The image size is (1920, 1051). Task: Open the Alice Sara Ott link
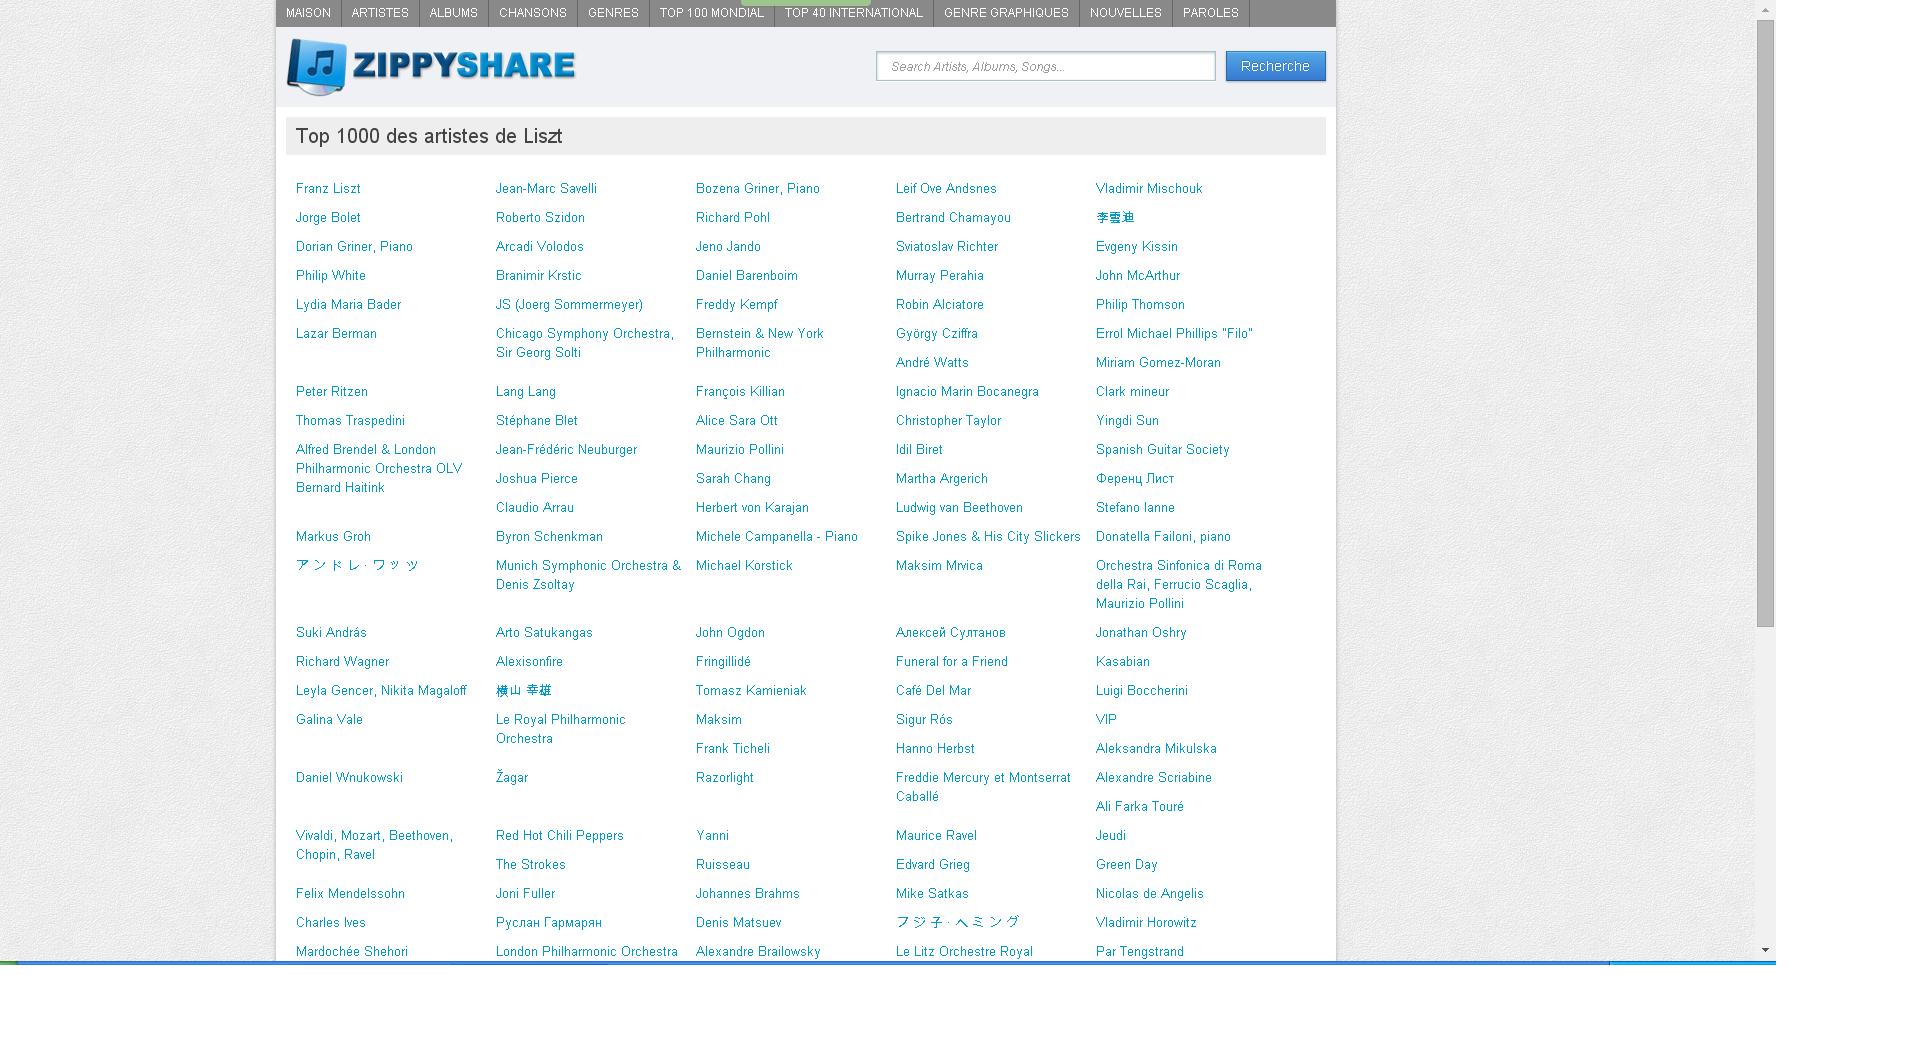[x=737, y=421]
